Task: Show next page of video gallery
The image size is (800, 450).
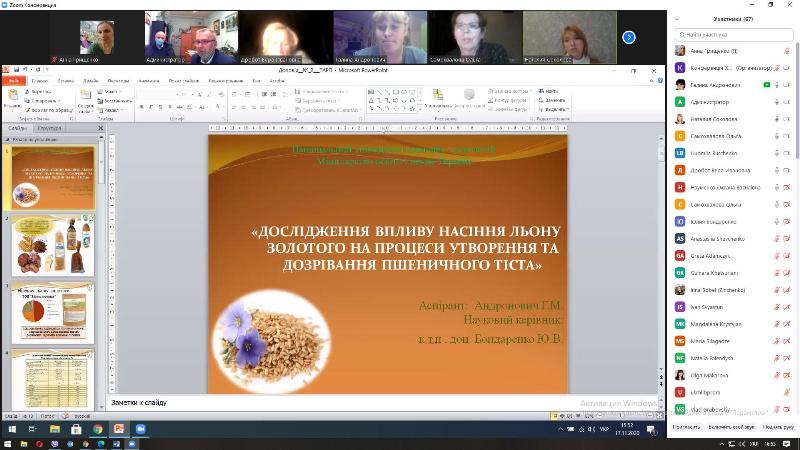Action: click(629, 37)
